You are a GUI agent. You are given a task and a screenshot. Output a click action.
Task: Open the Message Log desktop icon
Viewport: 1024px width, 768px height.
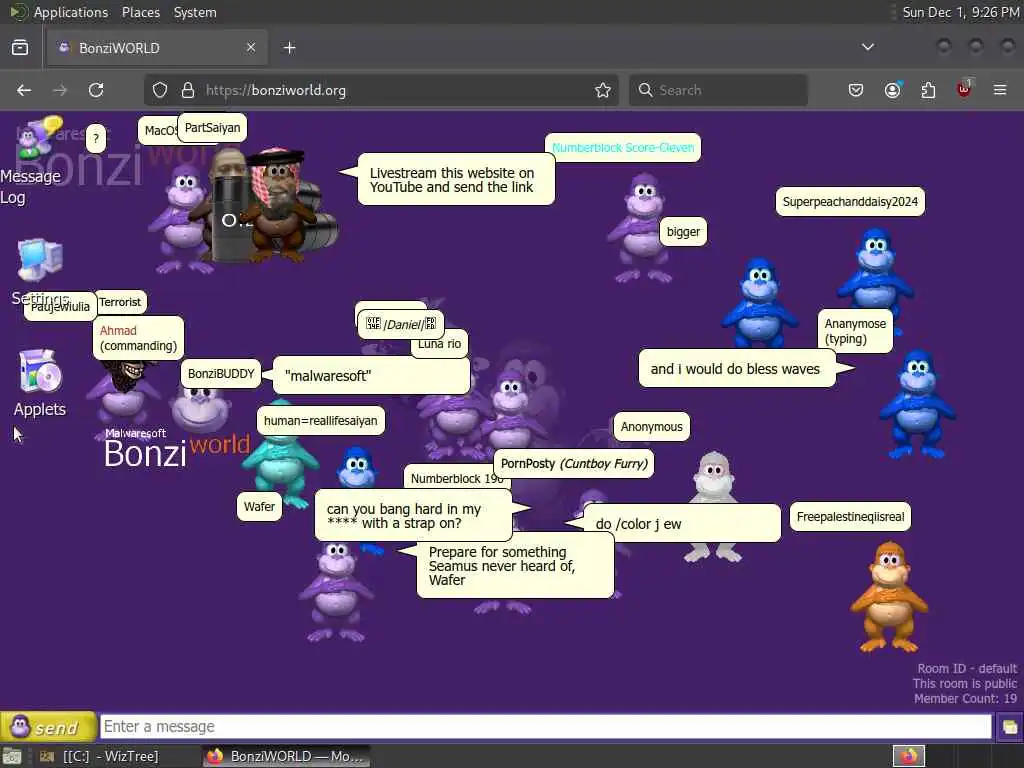(39, 138)
